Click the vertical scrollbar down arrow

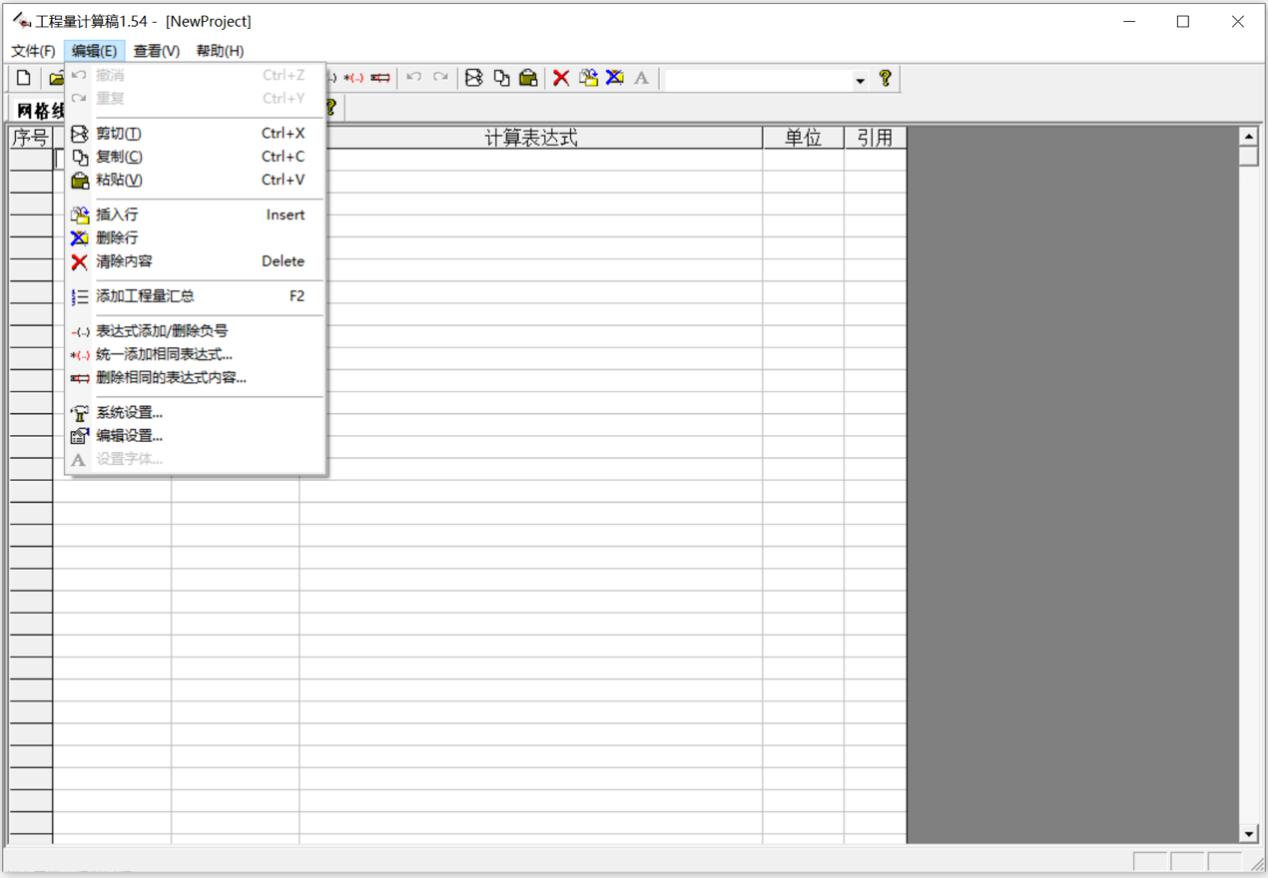click(1248, 833)
